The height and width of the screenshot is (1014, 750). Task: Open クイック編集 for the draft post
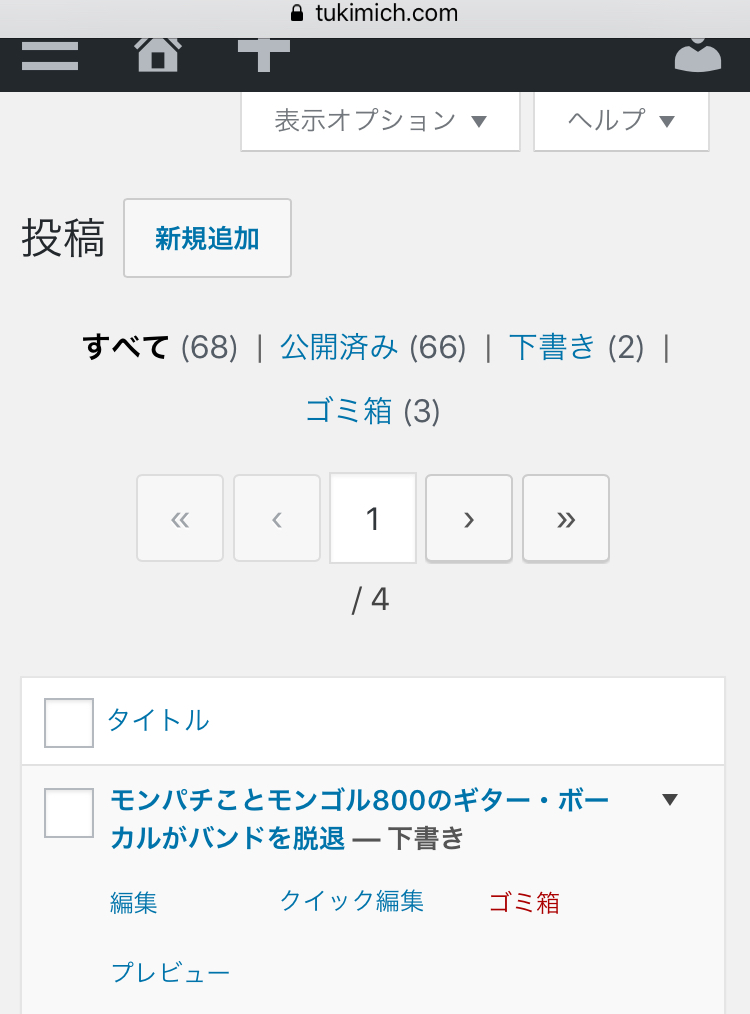click(x=352, y=901)
